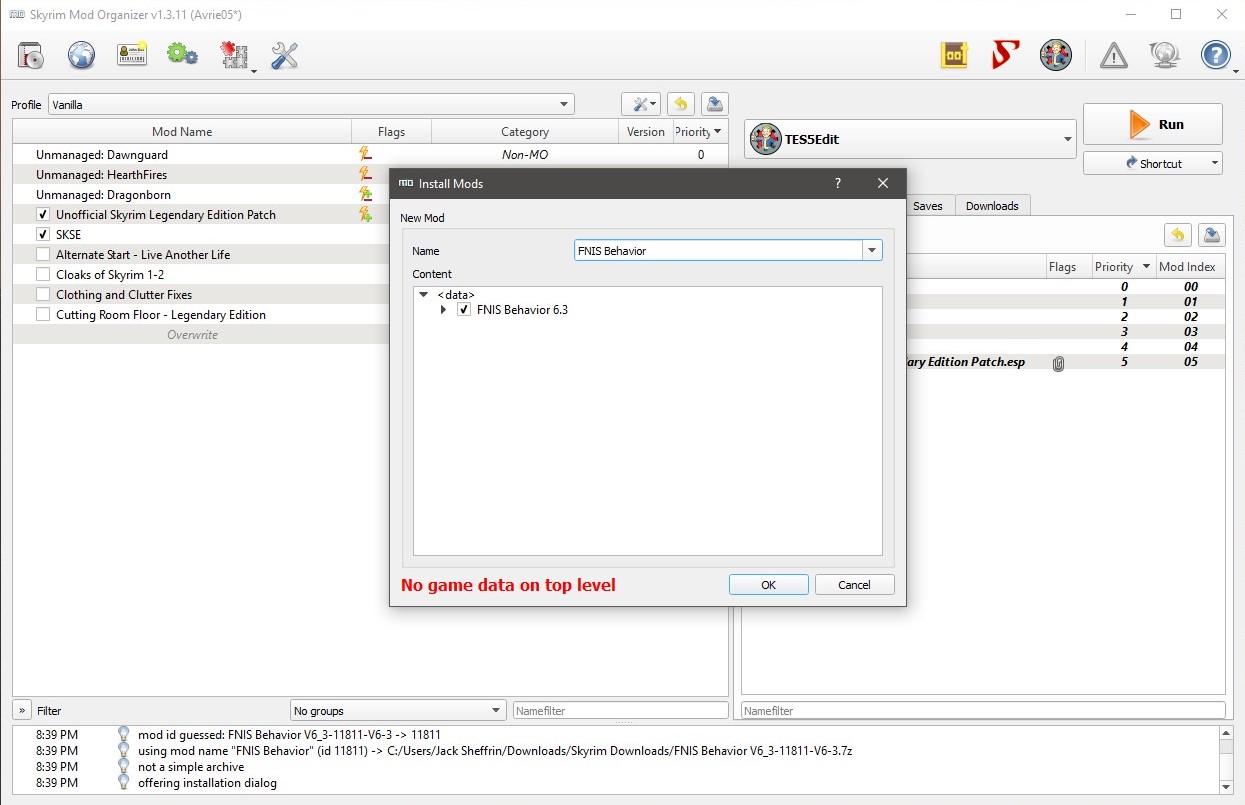The height and width of the screenshot is (805, 1245).
Task: Click the flag icon on the Dawnguard row
Action: (366, 154)
